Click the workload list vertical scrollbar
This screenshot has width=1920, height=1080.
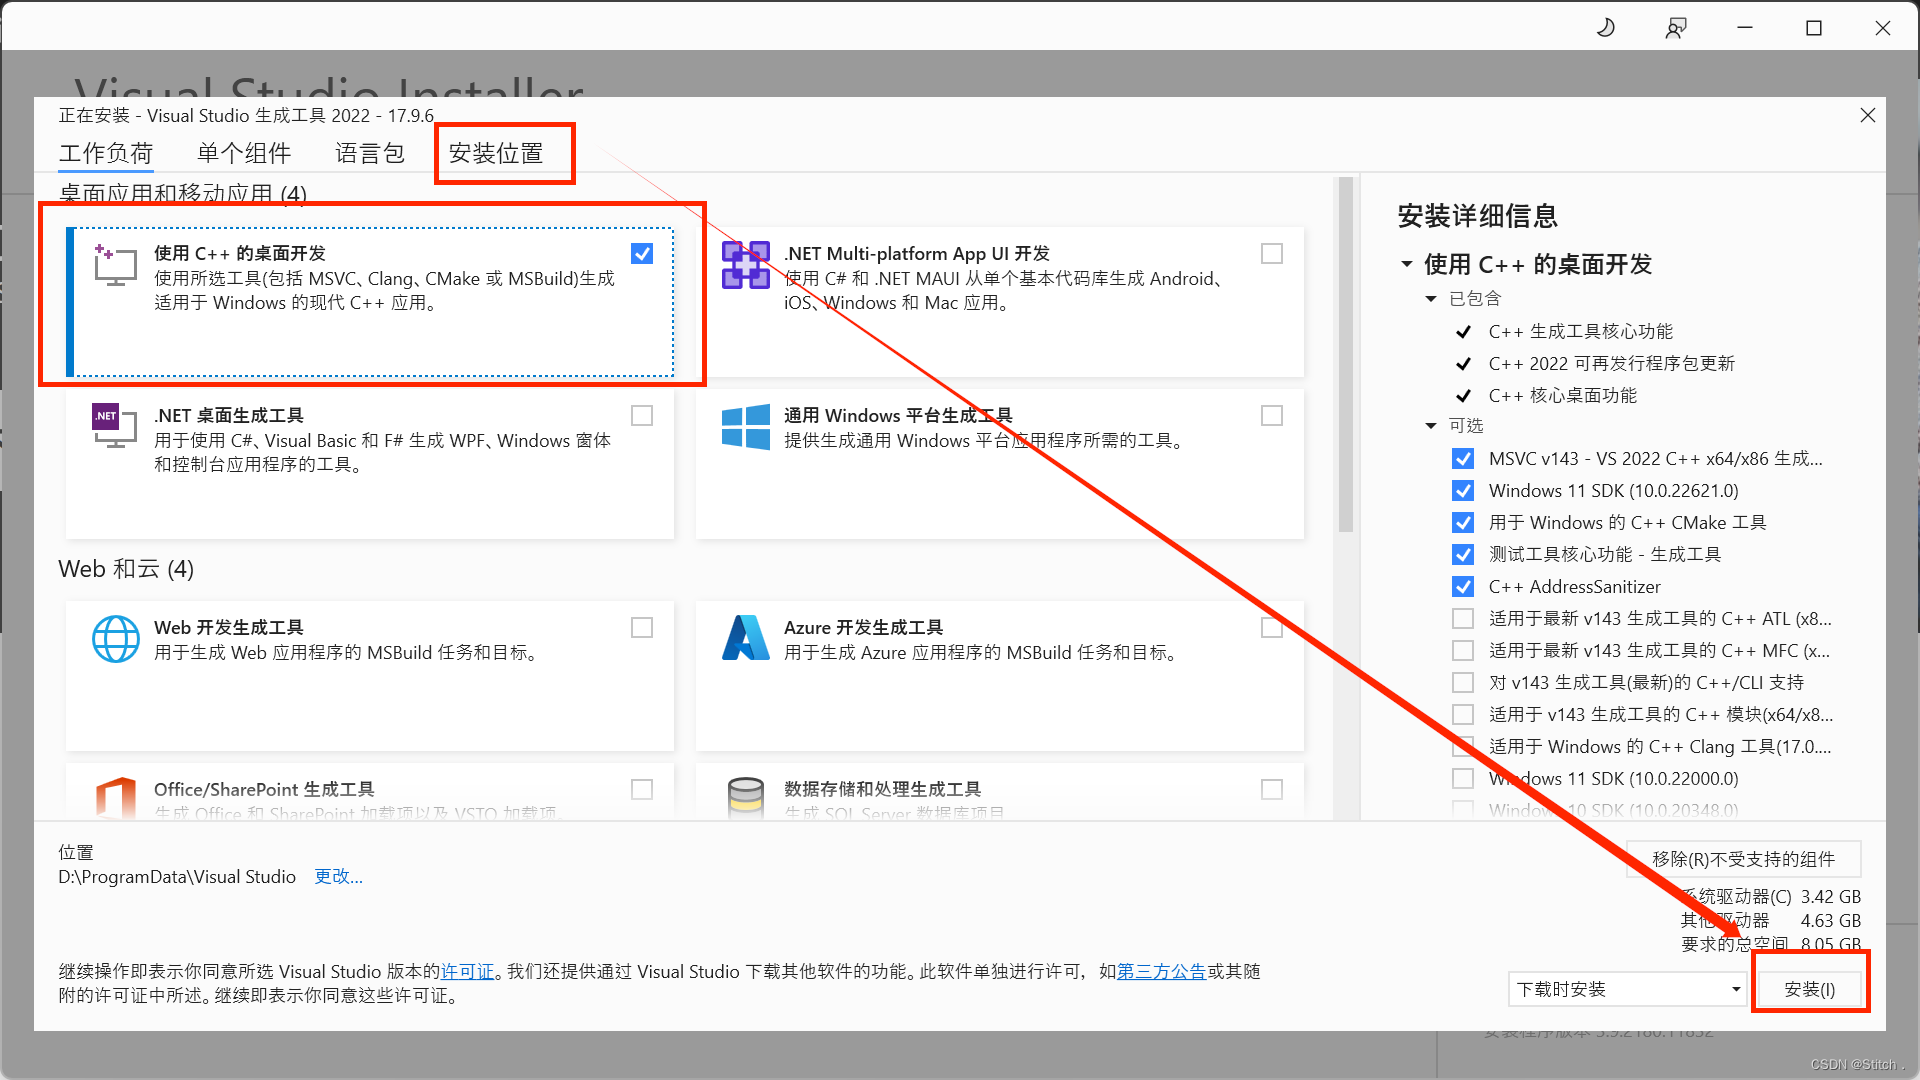coord(1346,355)
